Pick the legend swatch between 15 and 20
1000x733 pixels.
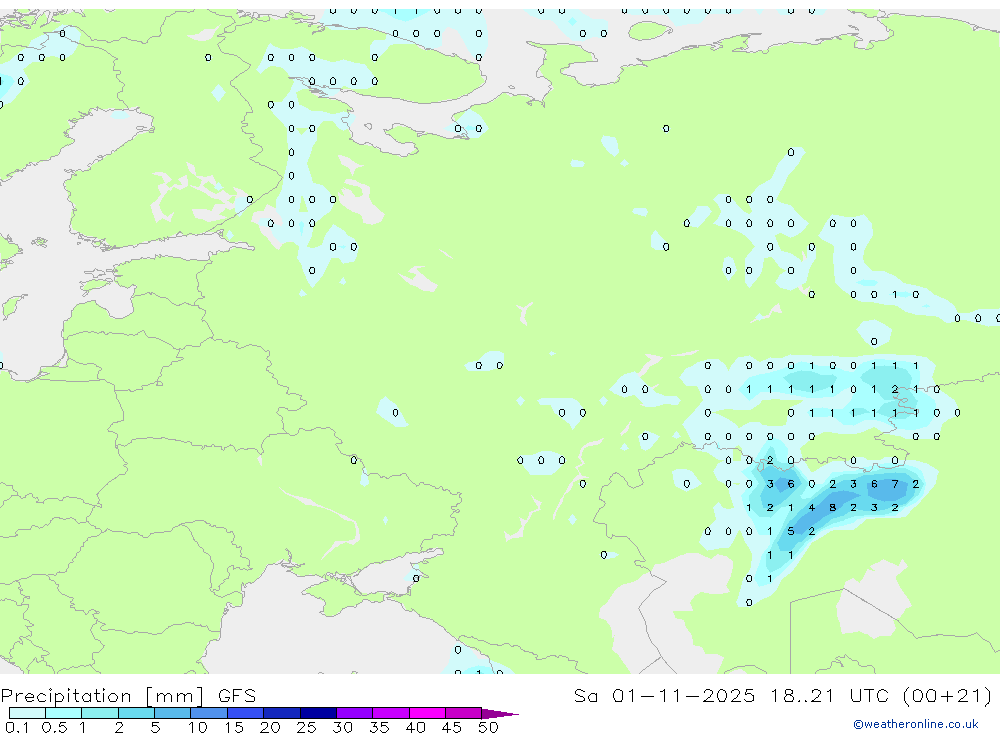(246, 713)
